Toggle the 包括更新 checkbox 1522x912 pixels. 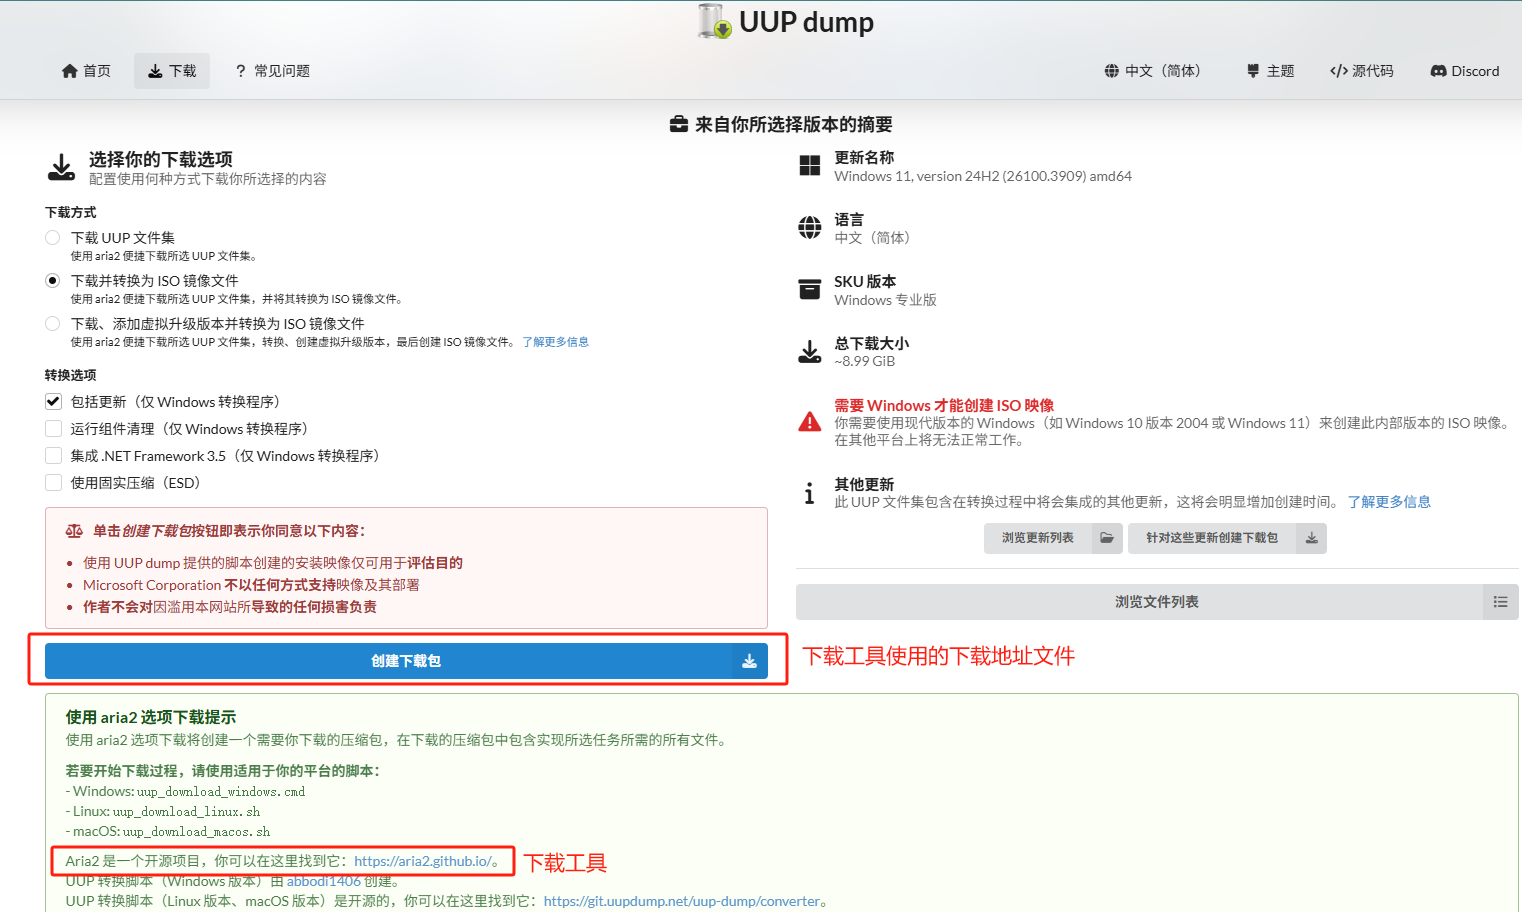tap(53, 402)
